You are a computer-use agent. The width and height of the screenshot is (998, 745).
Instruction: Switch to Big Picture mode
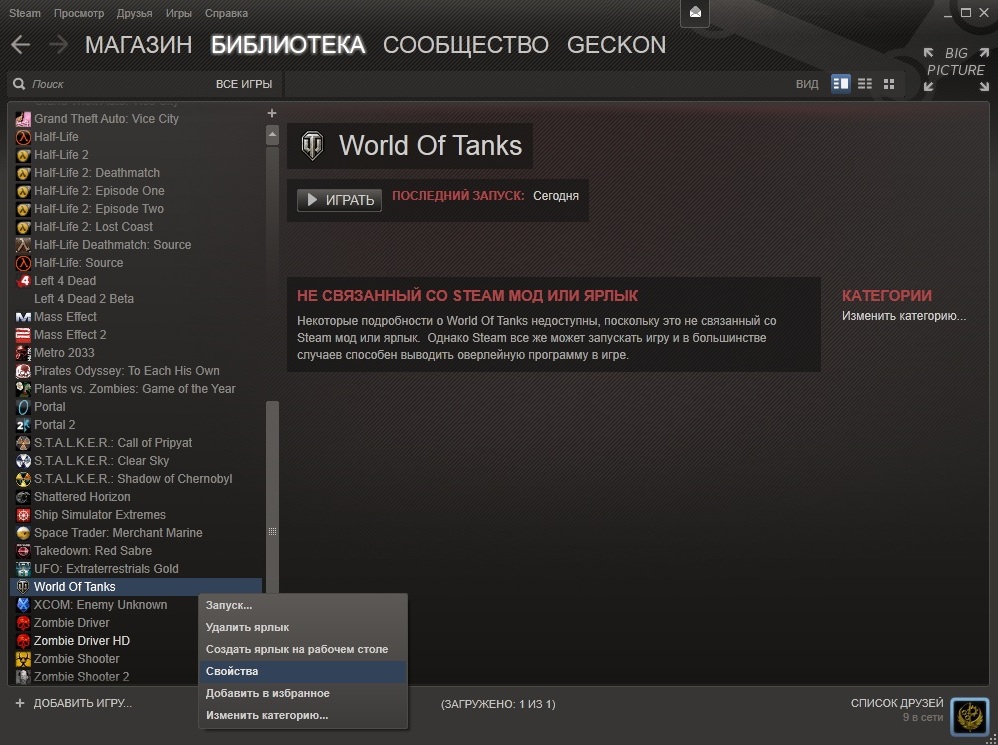click(x=956, y=69)
